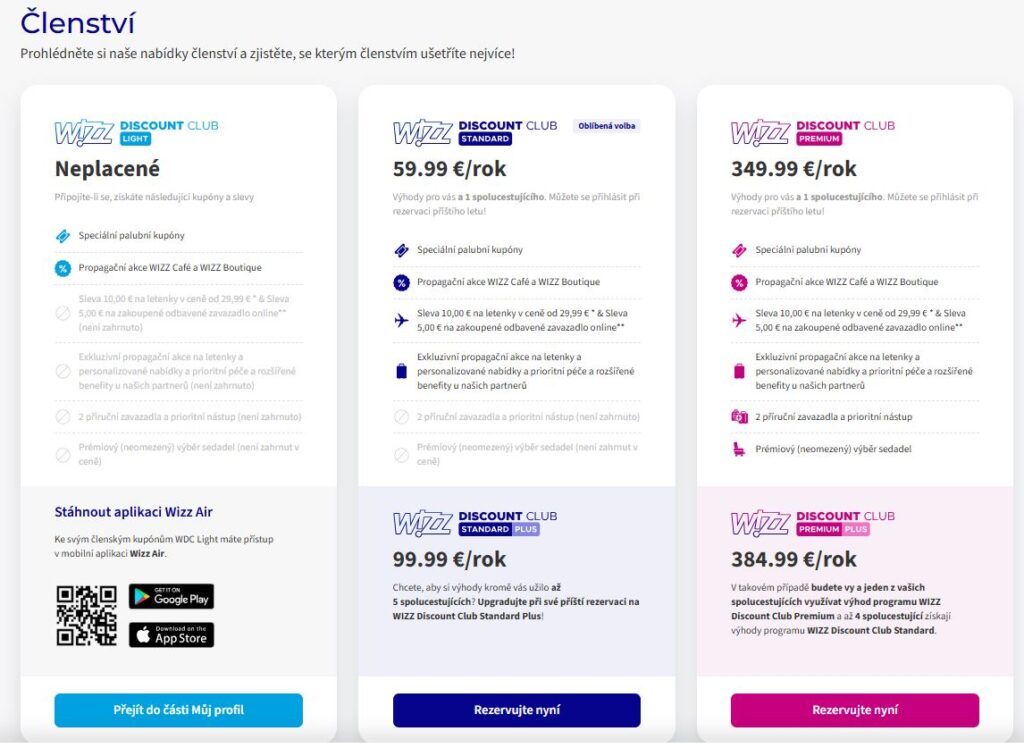
Task: Click "Rezervujte nyní" in the Standard column
Action: click(515, 710)
